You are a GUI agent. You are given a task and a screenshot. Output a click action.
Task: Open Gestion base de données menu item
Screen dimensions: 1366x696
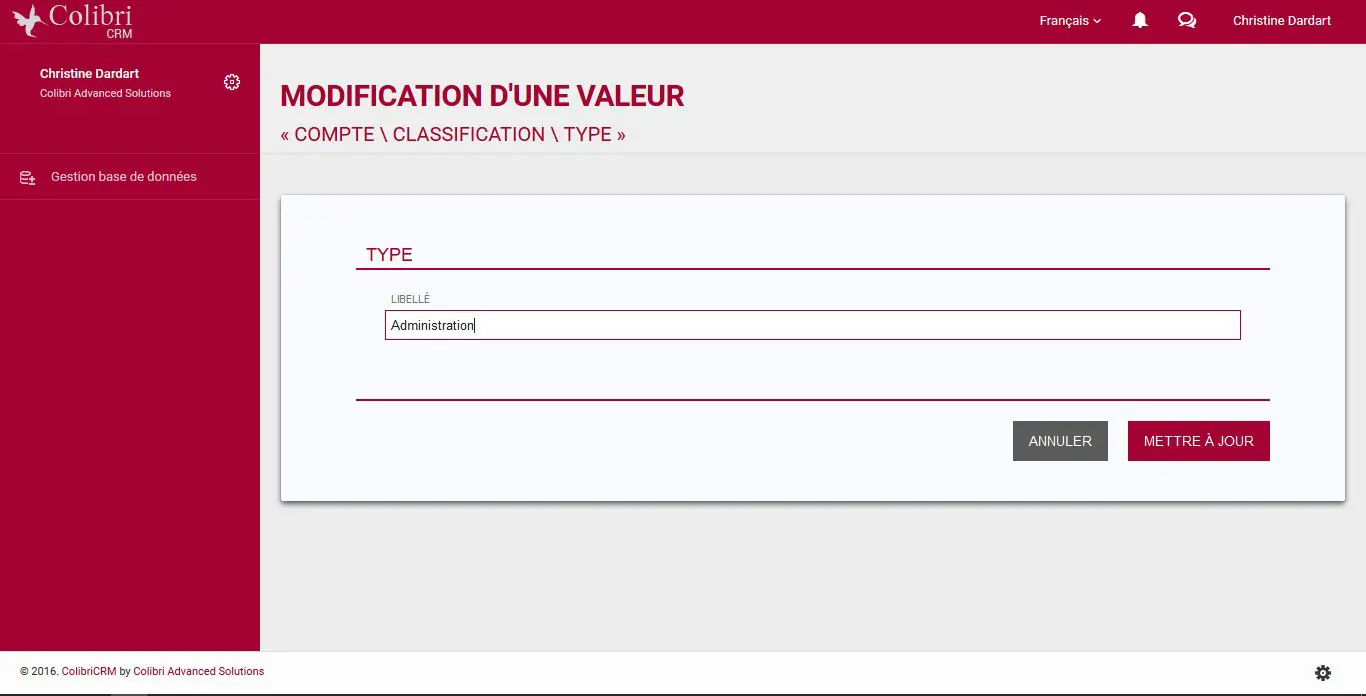[x=130, y=177]
